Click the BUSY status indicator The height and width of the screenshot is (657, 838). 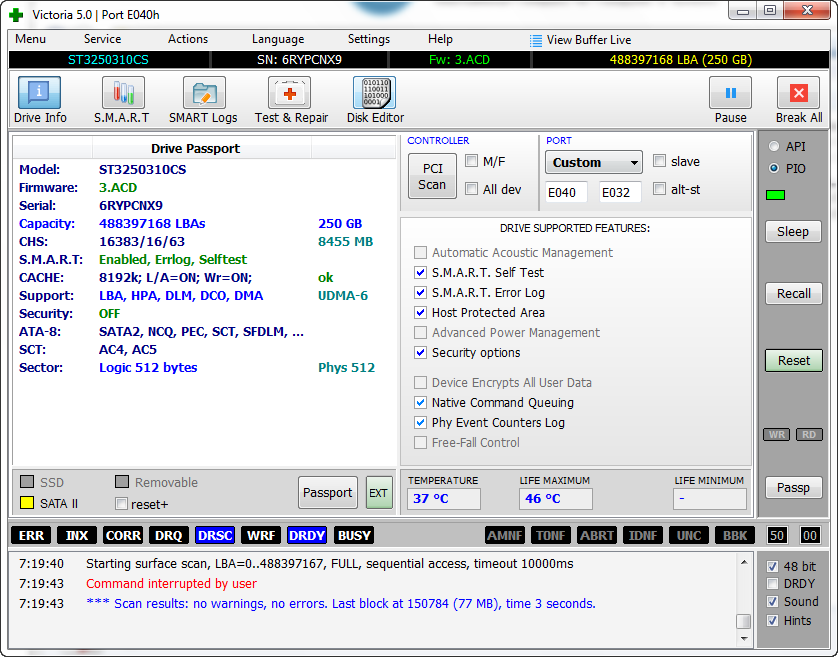(354, 535)
